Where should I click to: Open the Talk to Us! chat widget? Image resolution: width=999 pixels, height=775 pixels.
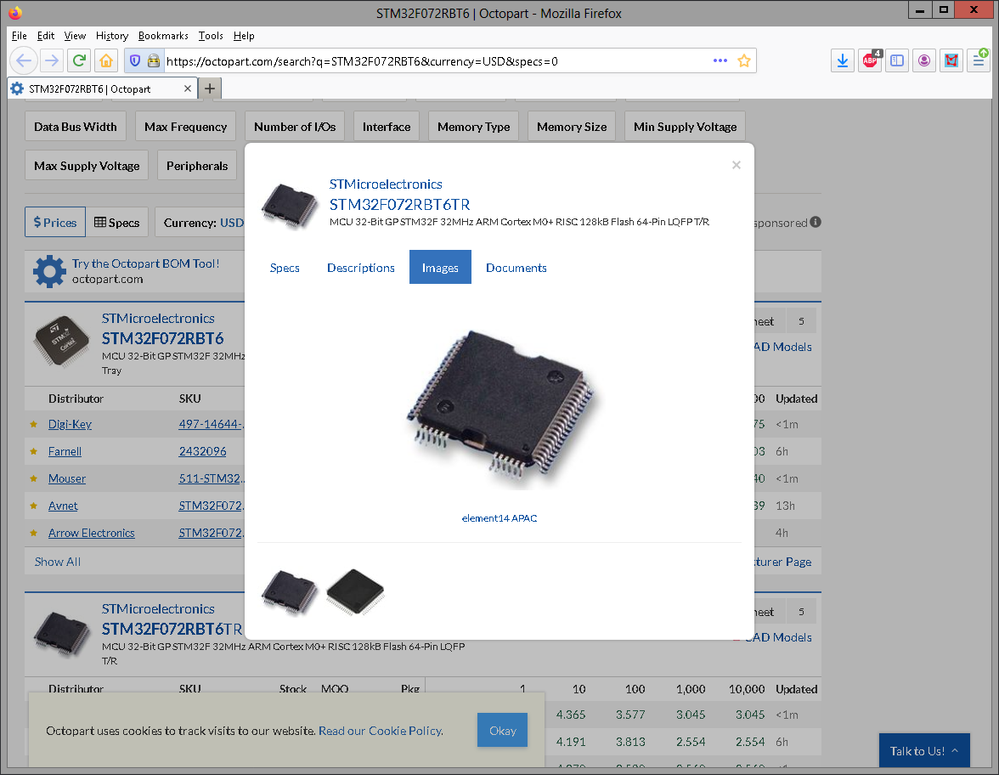tap(924, 751)
